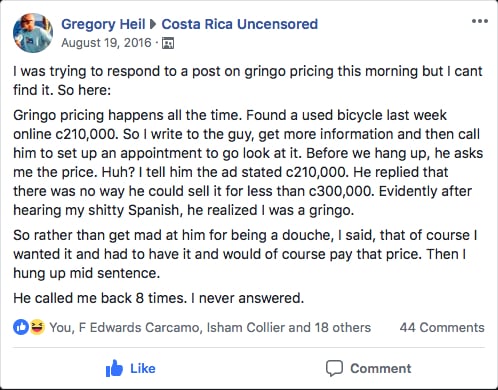Viewport: 498px width, 390px height.
Task: Click the group members privacy icon
Action: (x=168, y=43)
